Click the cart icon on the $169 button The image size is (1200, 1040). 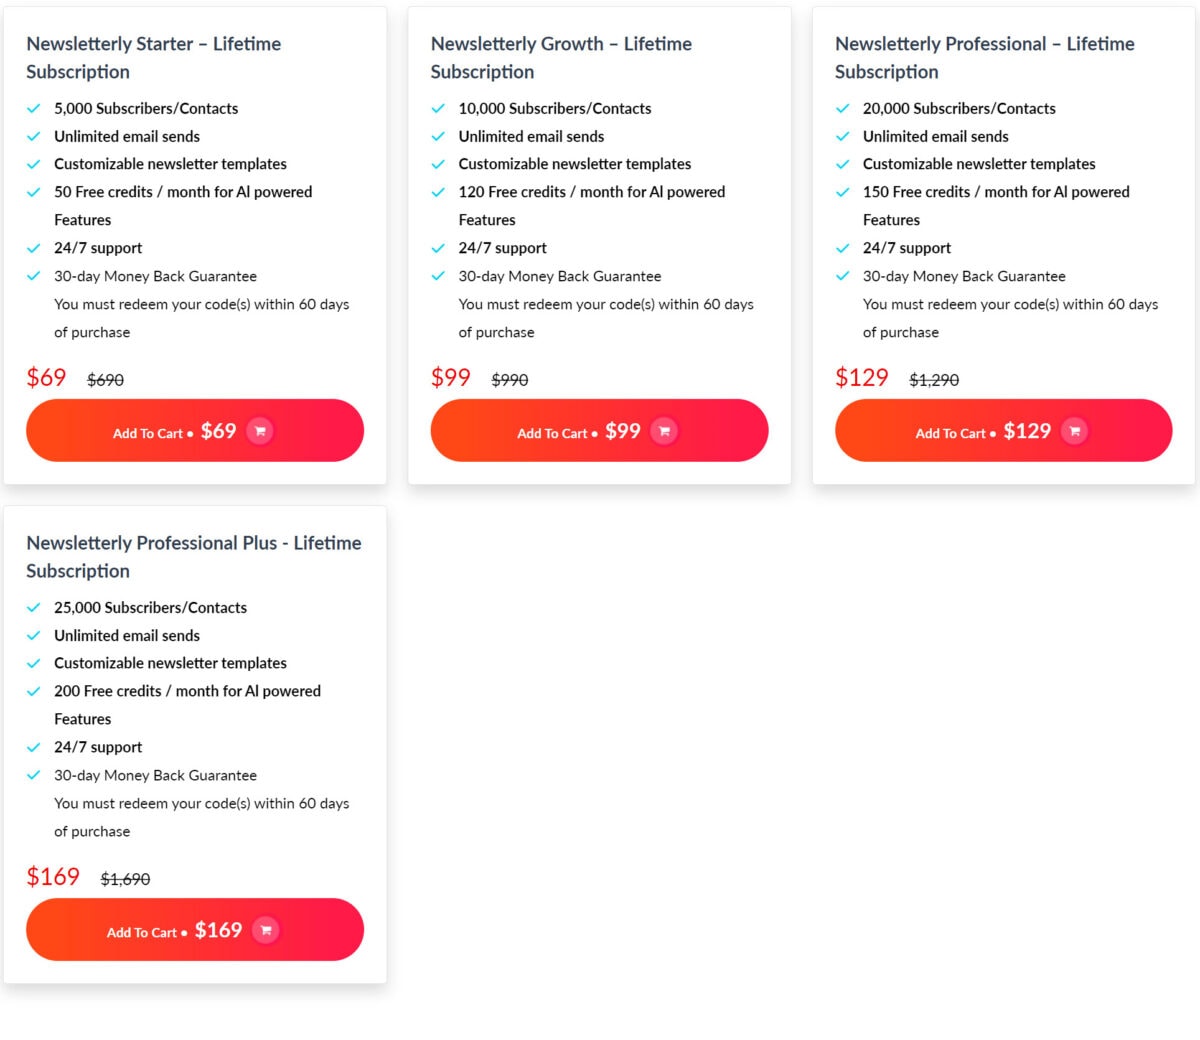coord(266,930)
